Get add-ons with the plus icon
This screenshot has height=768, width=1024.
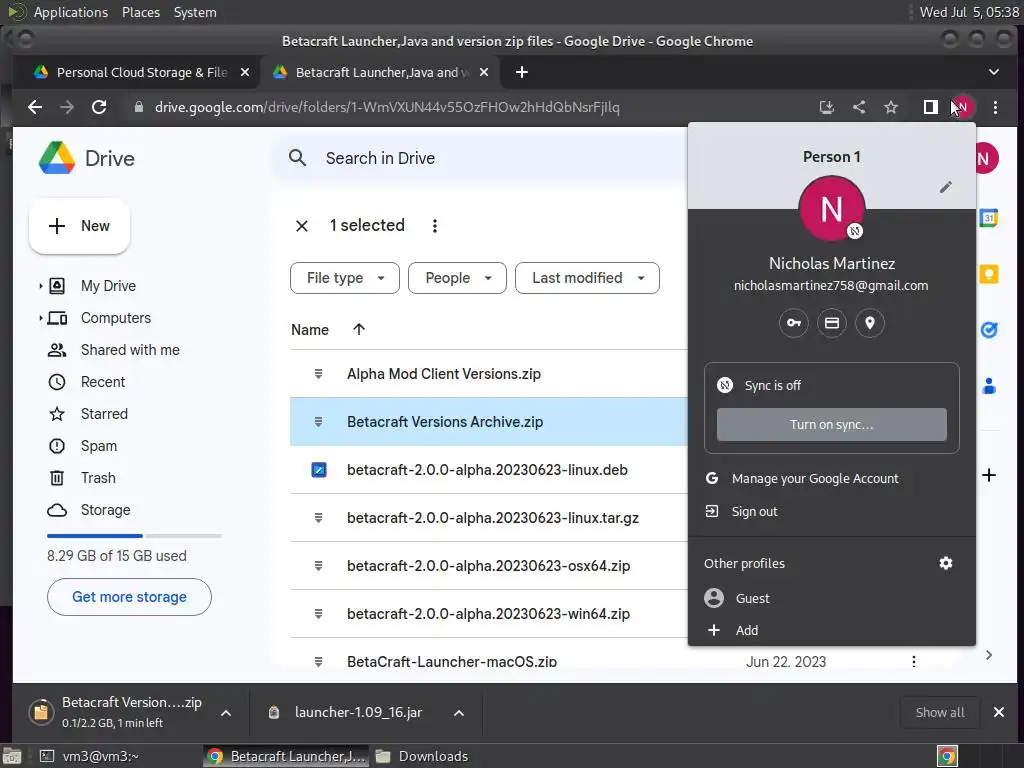(989, 475)
